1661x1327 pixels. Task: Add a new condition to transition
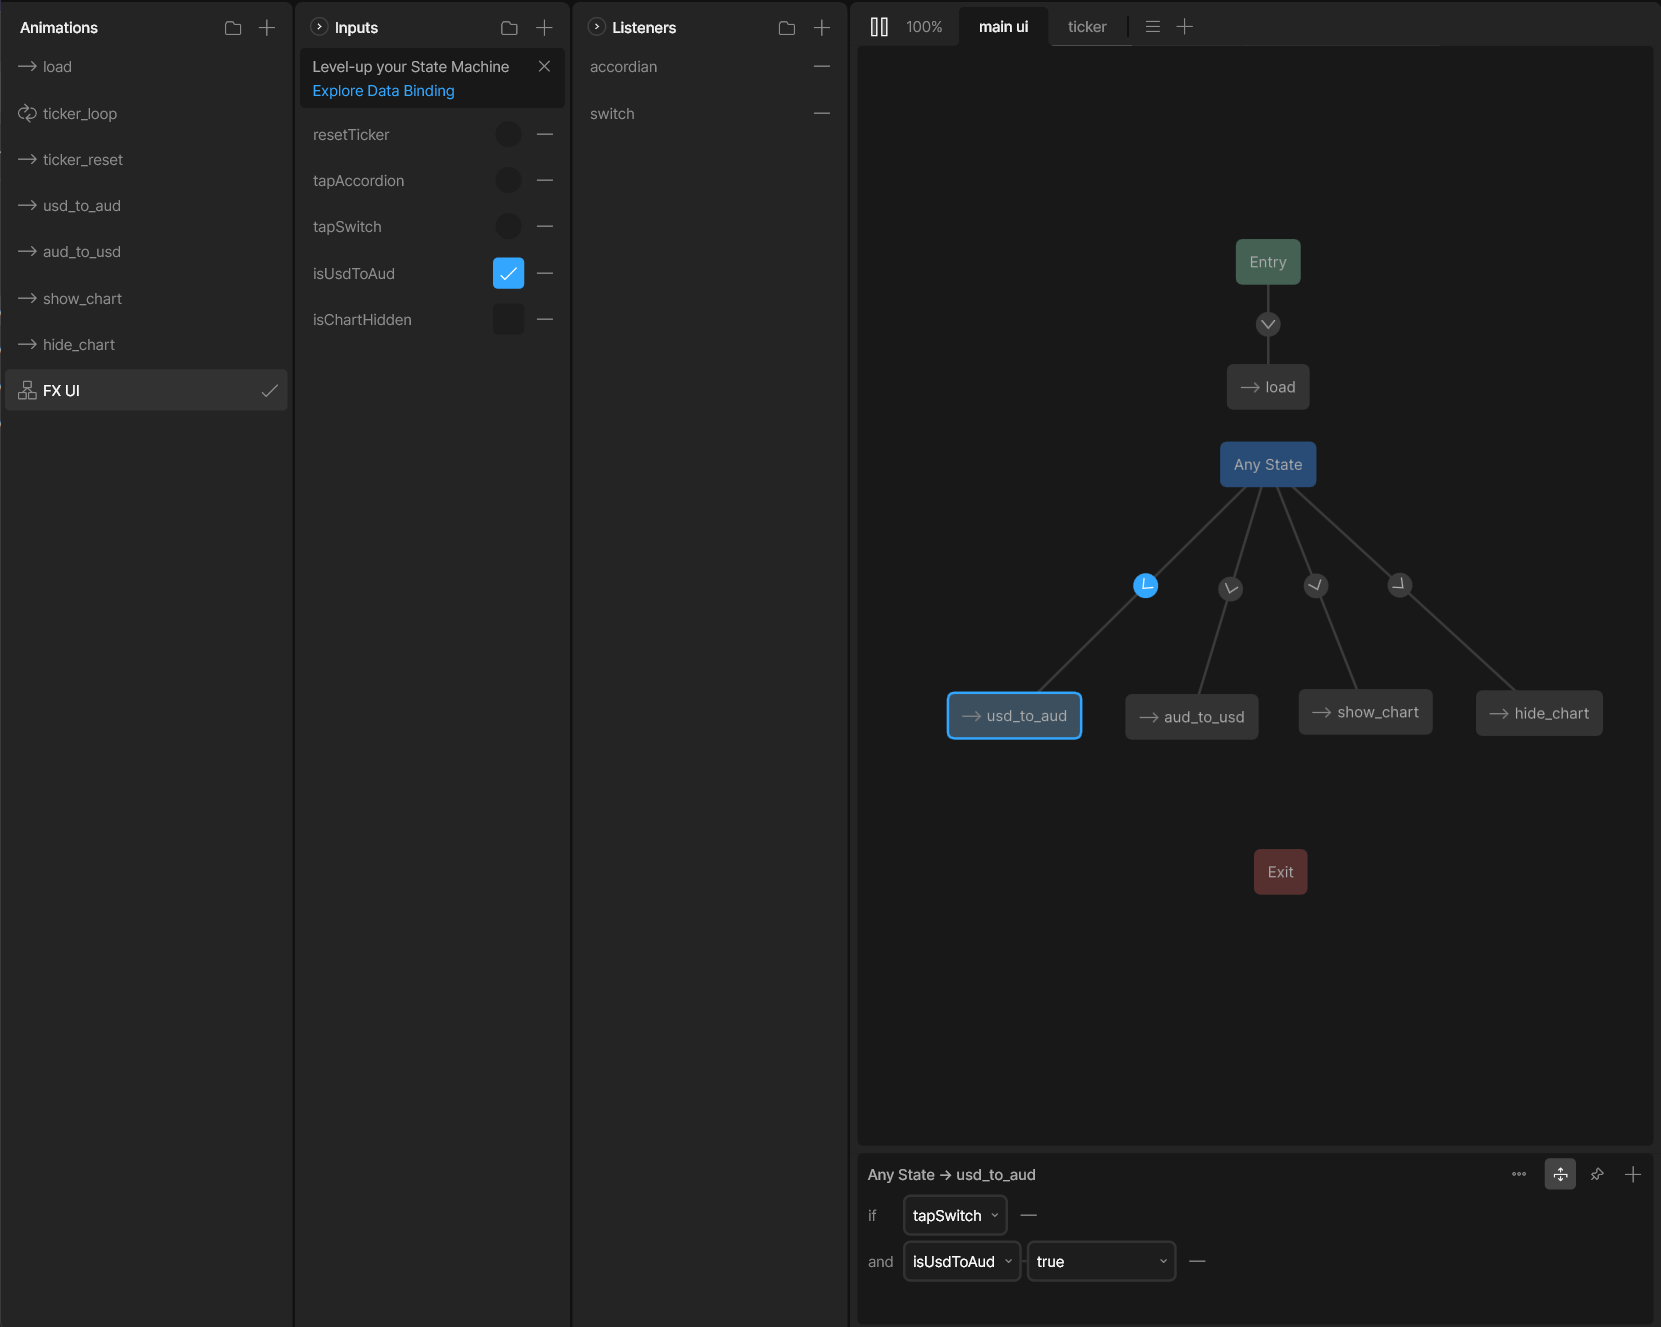click(1633, 1174)
